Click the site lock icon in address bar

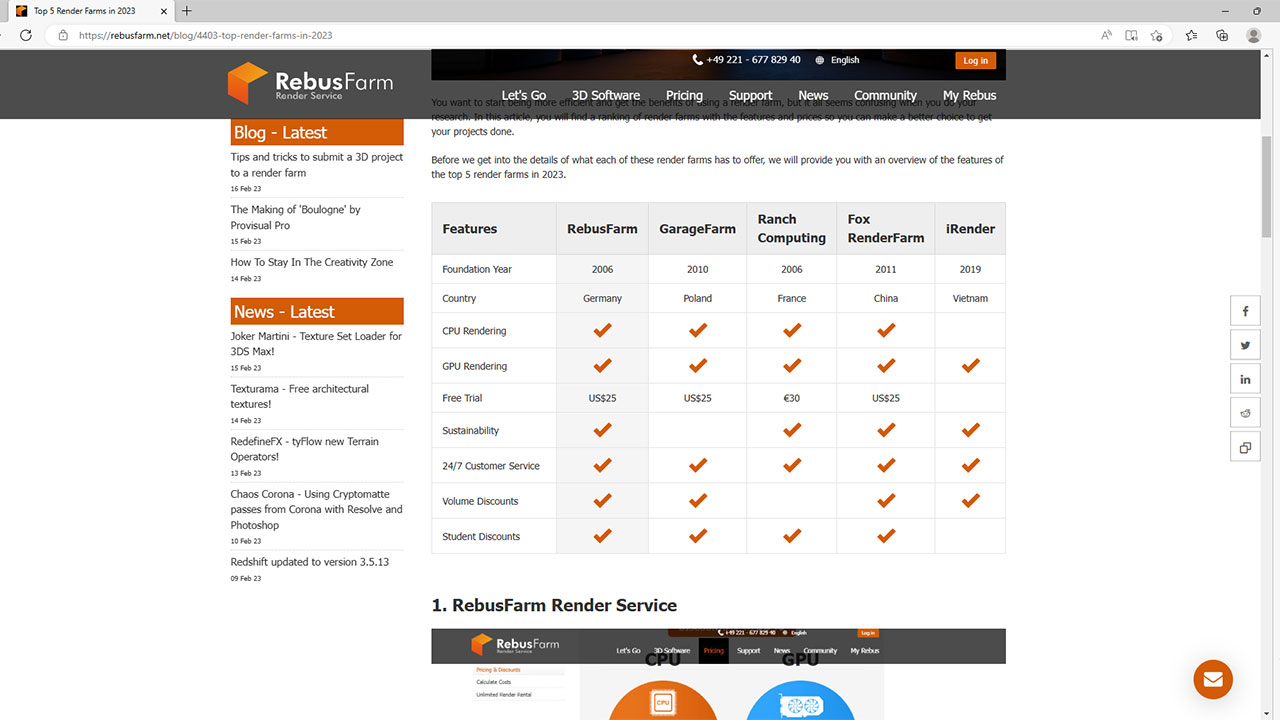63,35
